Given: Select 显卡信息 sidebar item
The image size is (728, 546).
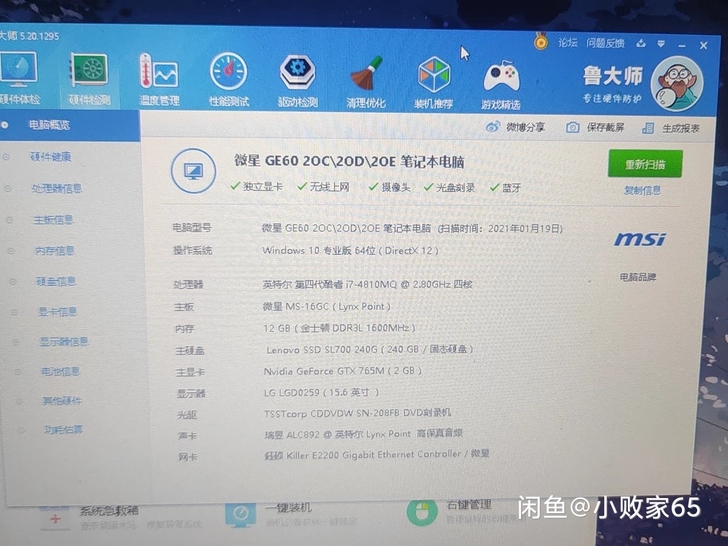Looking at the screenshot, I should (58, 312).
